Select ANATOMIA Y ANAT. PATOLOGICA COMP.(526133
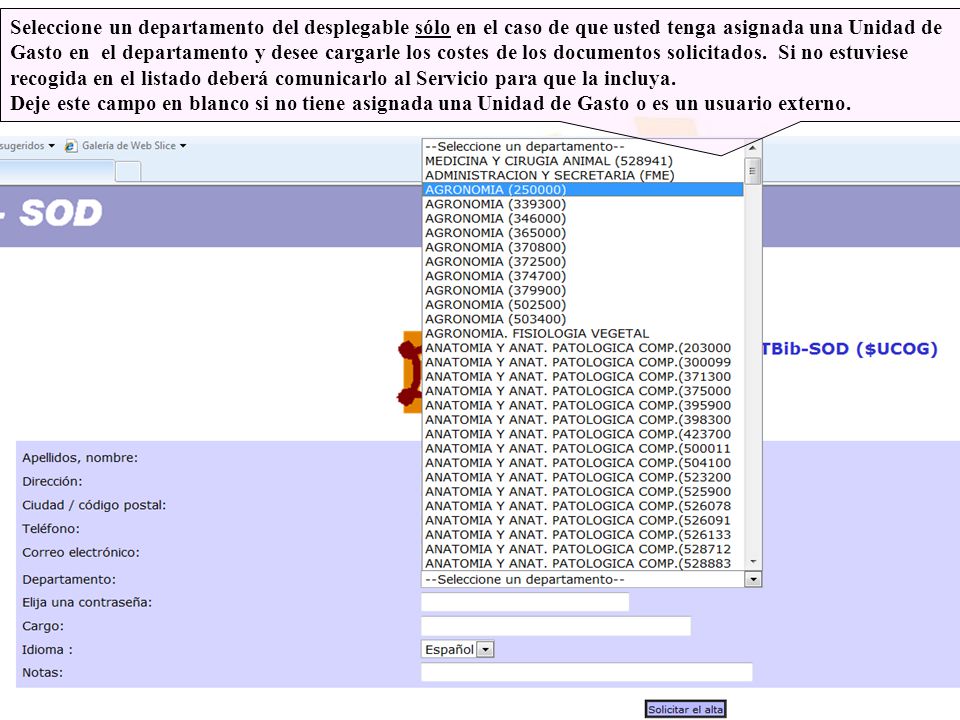 point(583,535)
